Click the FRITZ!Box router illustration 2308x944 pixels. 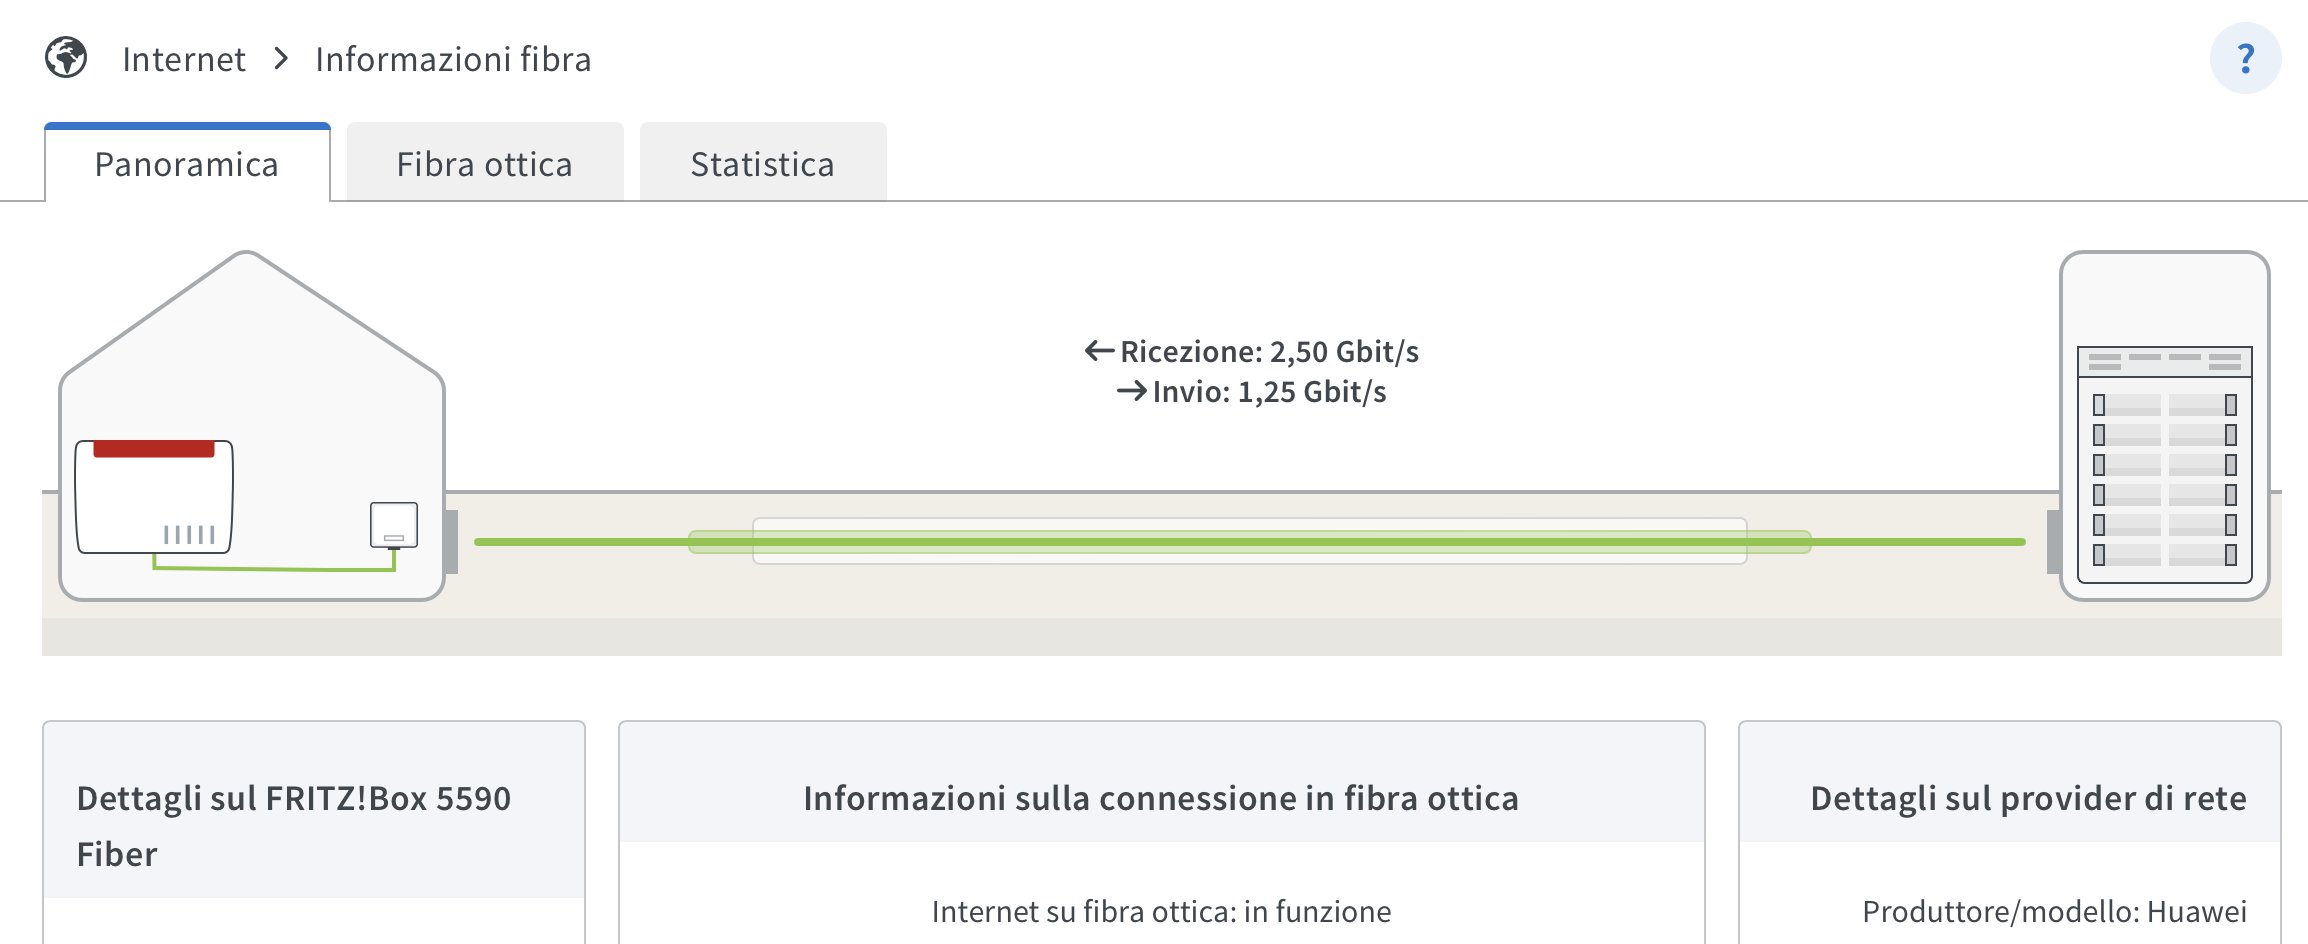pos(154,496)
